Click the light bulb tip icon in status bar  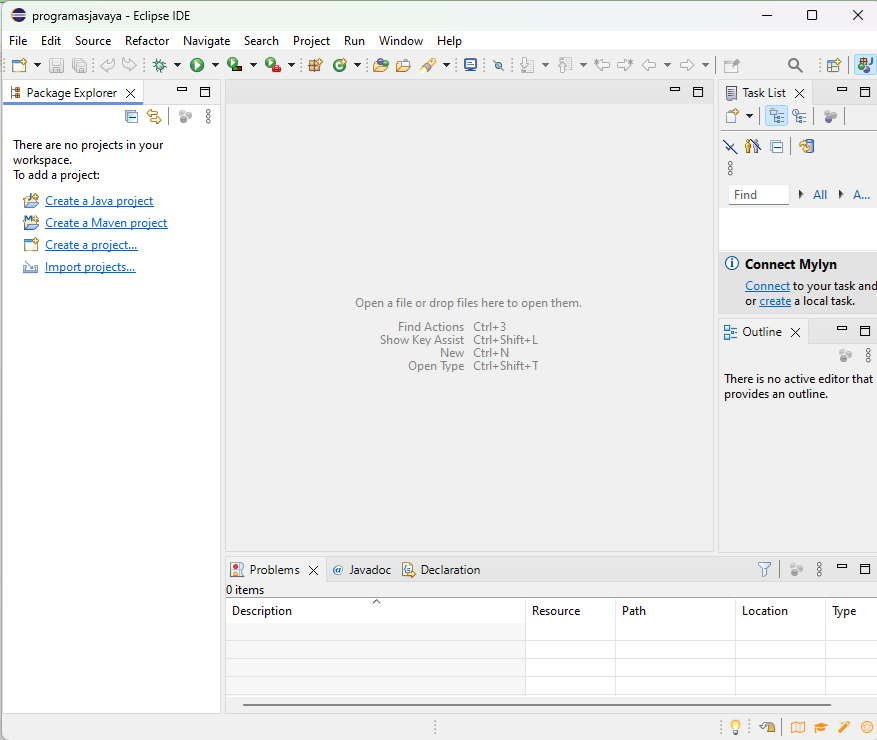(x=735, y=727)
